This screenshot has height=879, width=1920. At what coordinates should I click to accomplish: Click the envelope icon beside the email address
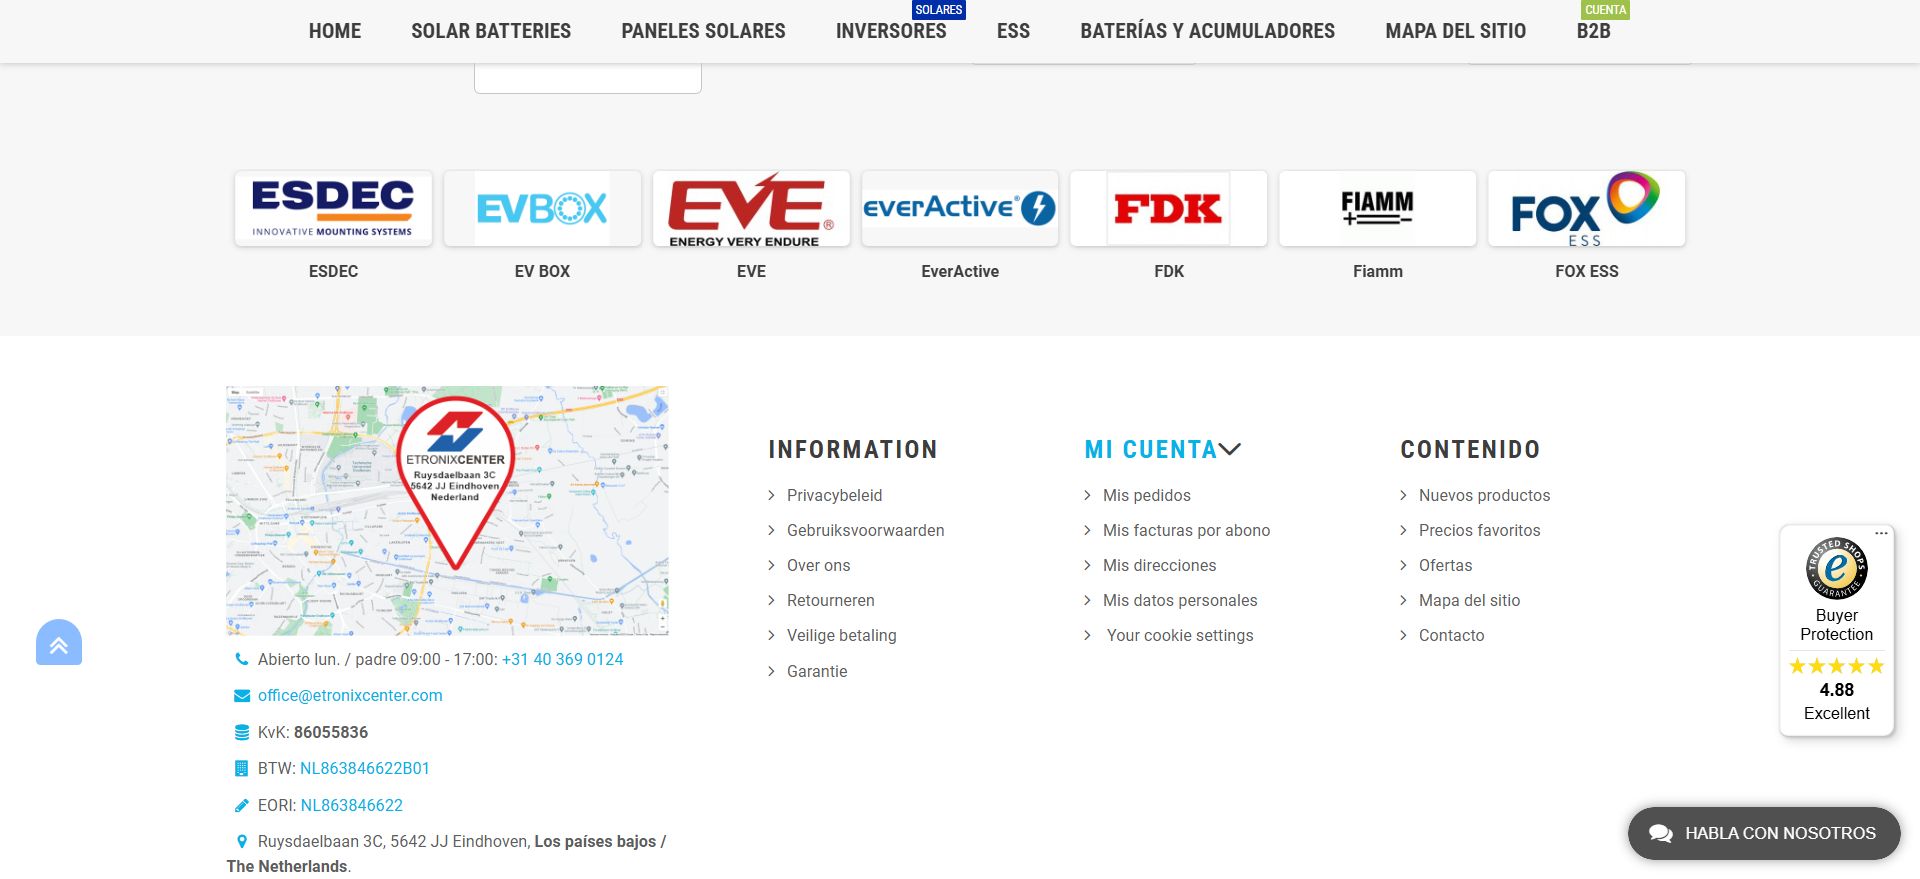click(241, 696)
